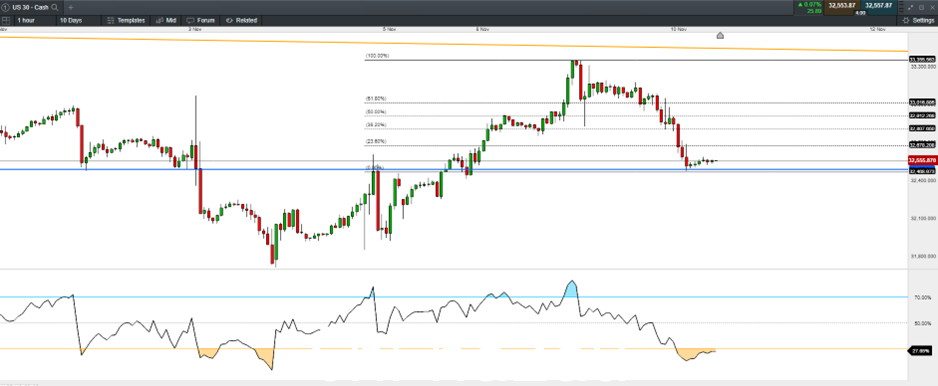Add a new chart tab with plus
Viewport: 938px width, 386px height.
(71, 7)
